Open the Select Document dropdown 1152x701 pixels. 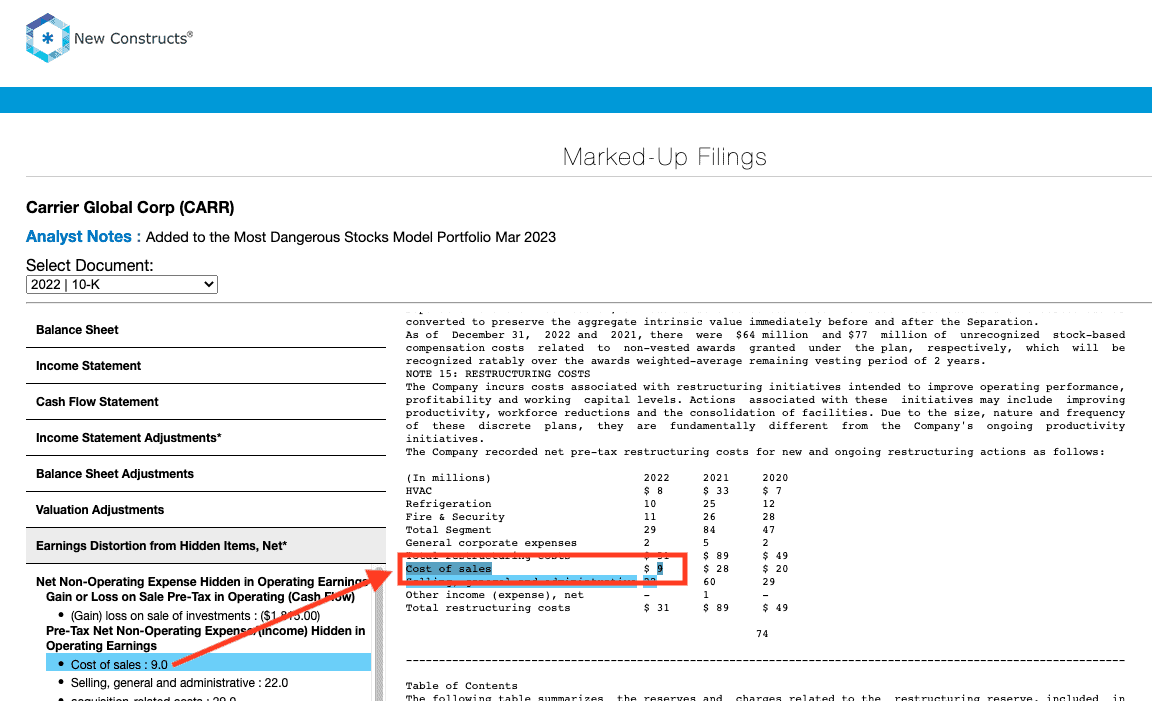[x=122, y=284]
